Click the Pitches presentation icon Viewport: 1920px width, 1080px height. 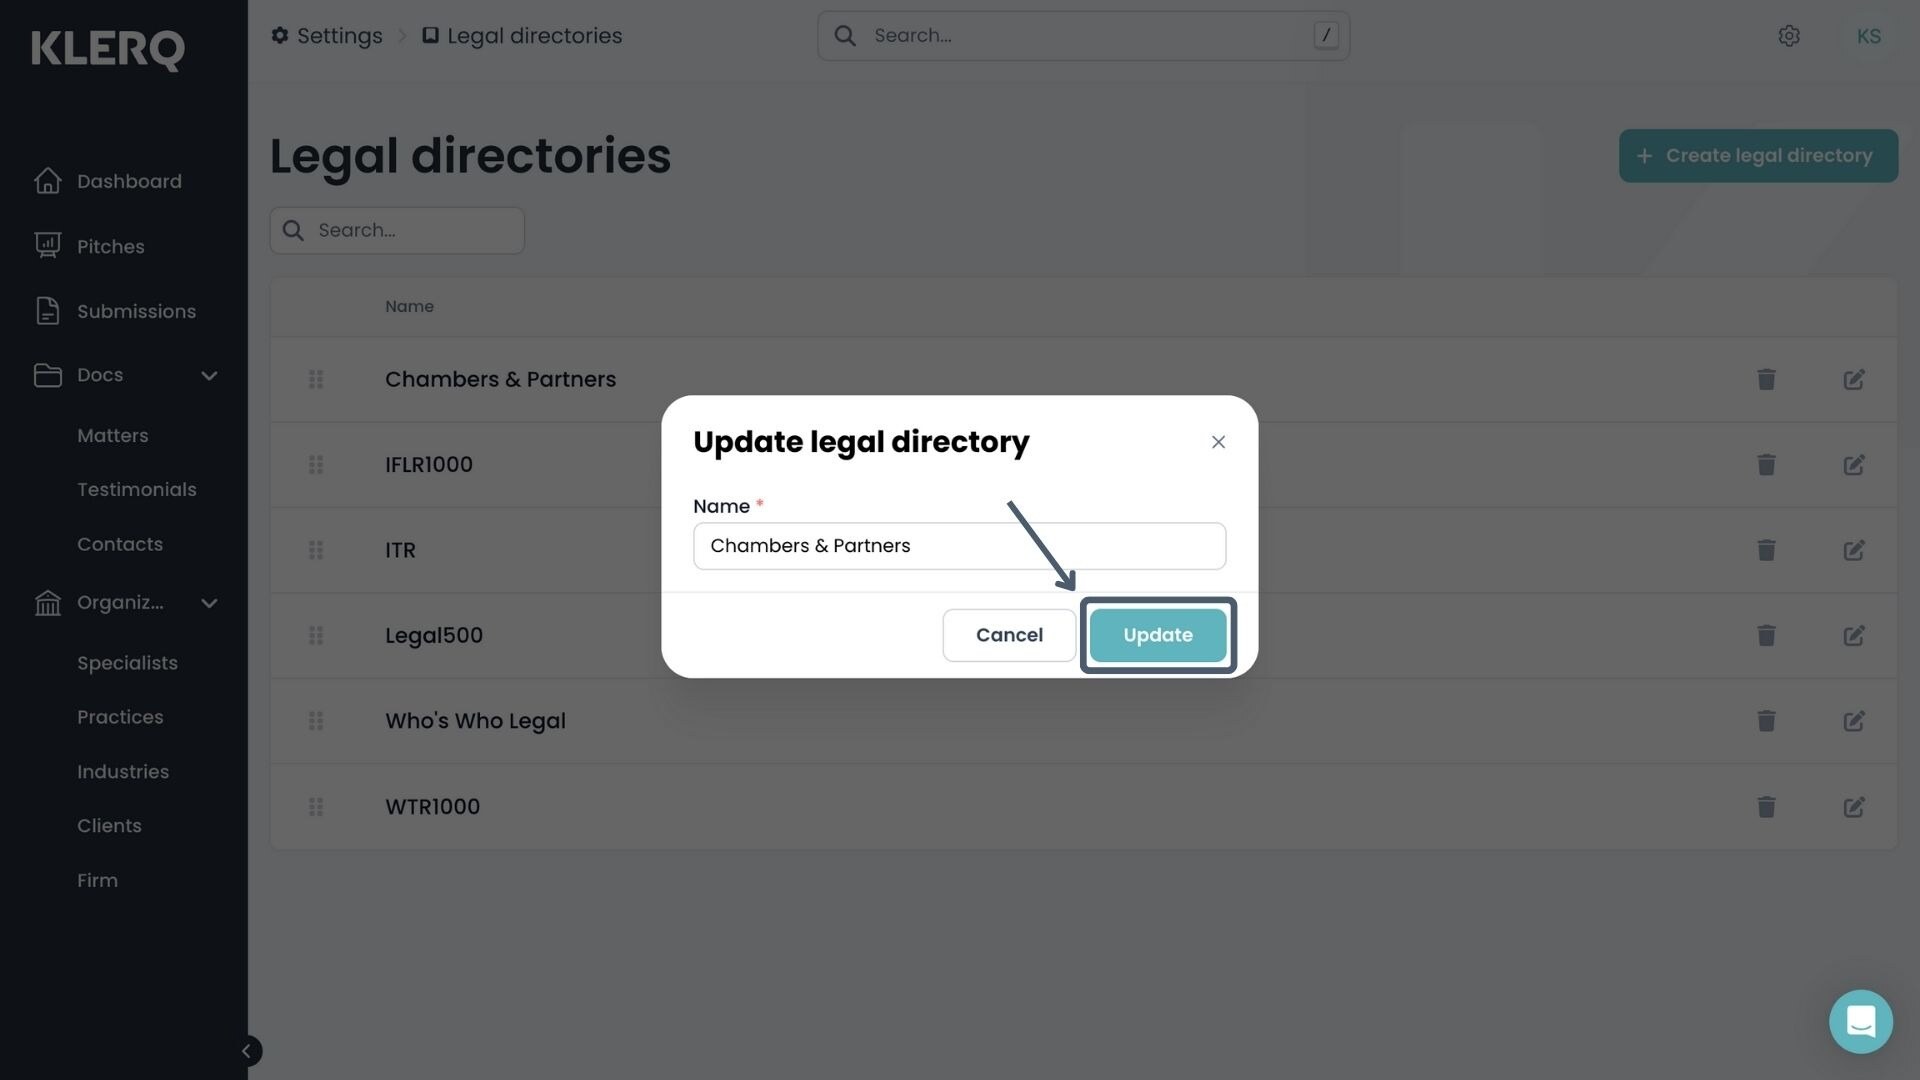coord(47,245)
